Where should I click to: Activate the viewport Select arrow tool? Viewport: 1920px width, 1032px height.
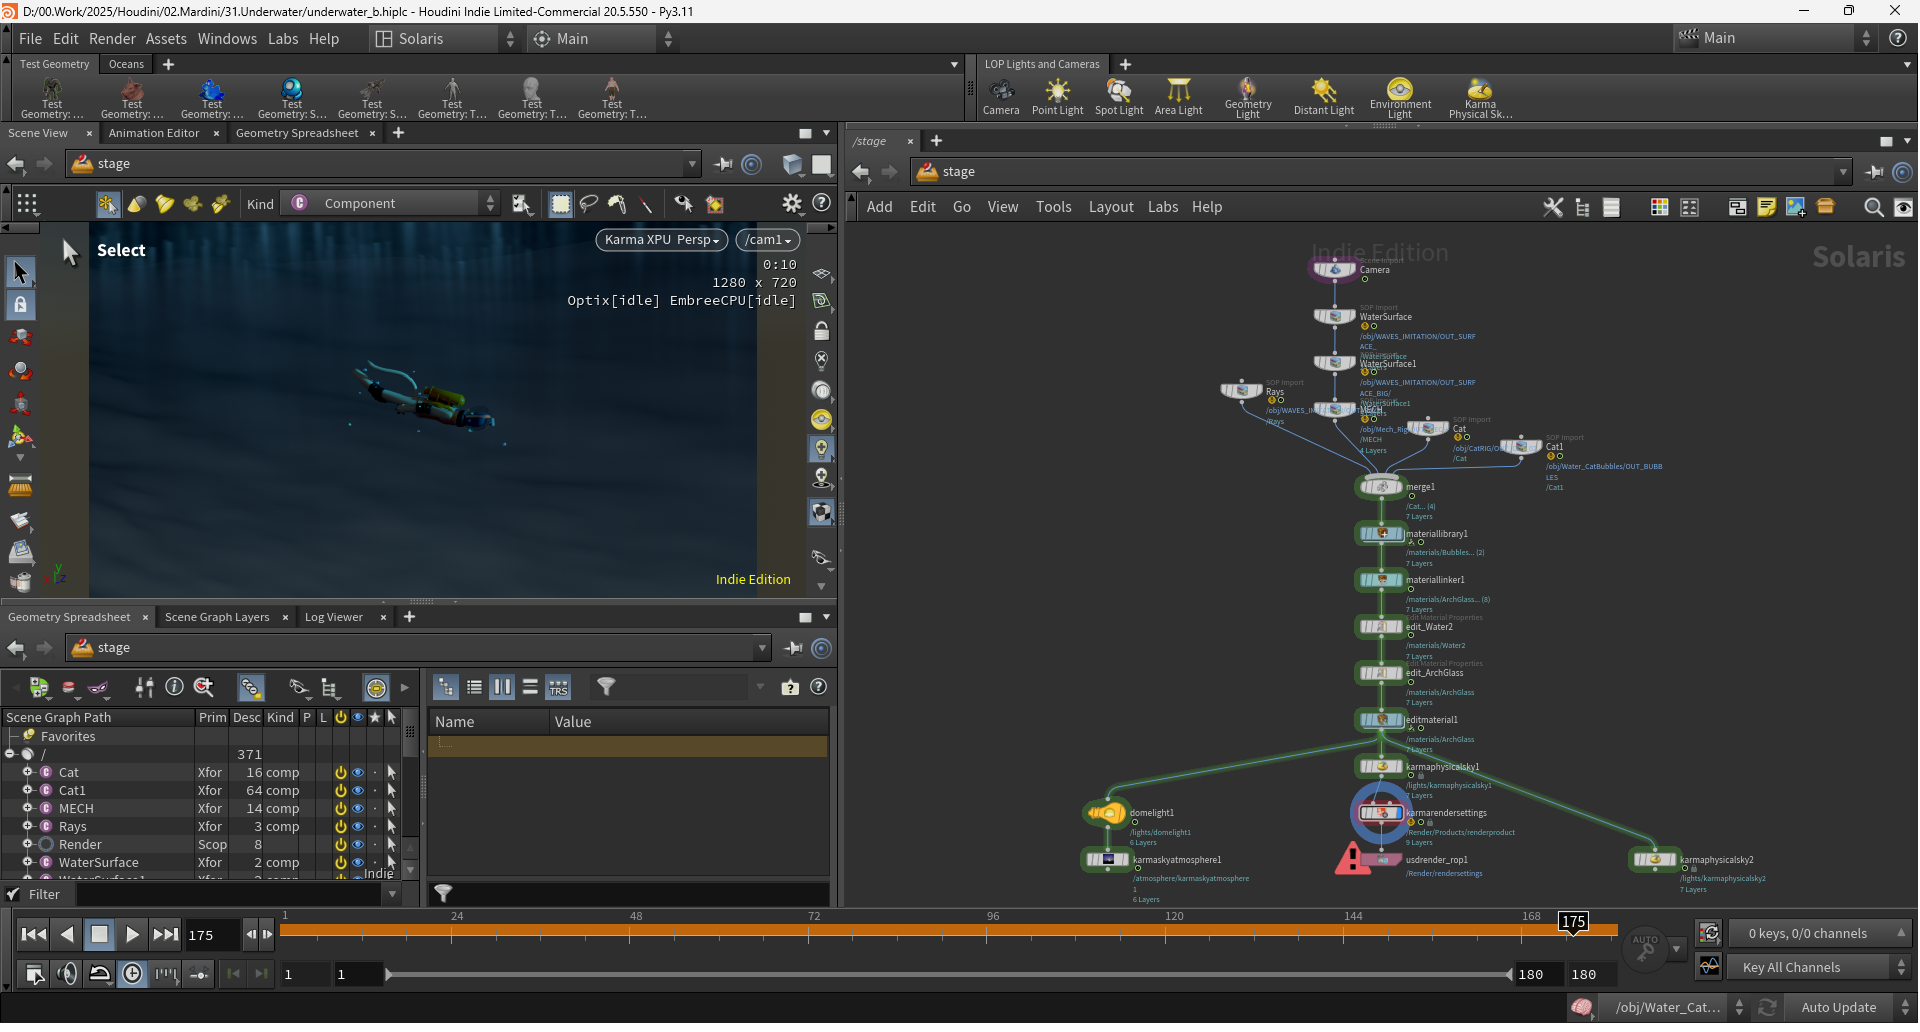coord(20,272)
